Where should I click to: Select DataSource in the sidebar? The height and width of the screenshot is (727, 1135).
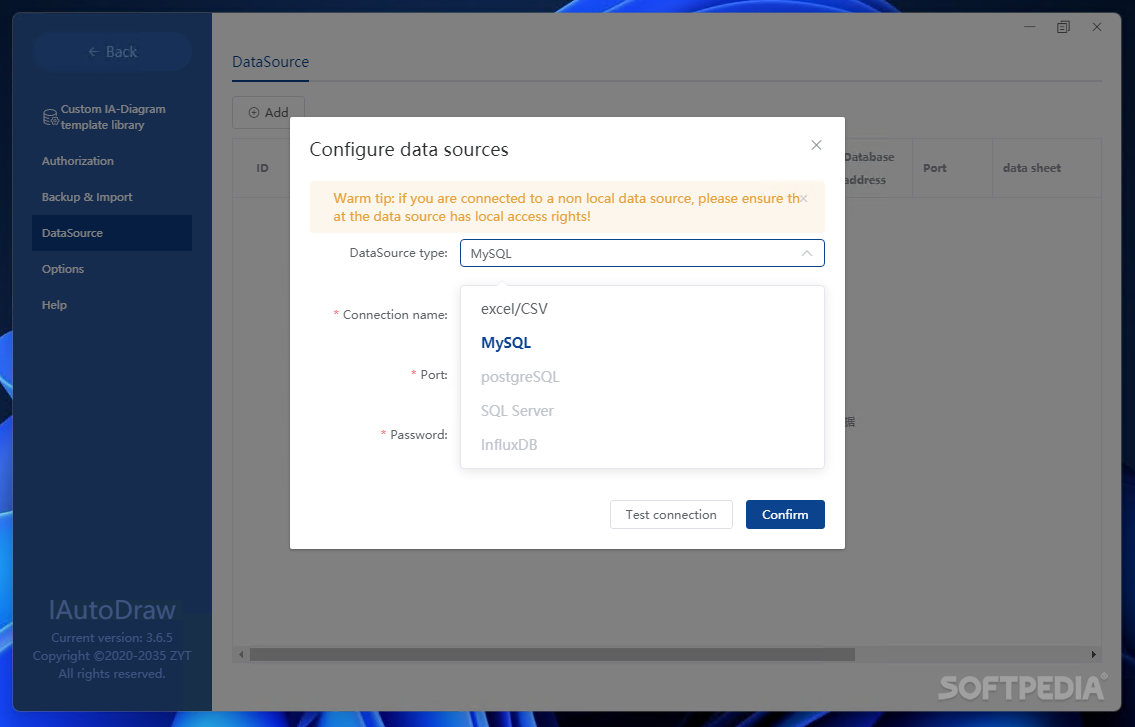click(x=112, y=233)
